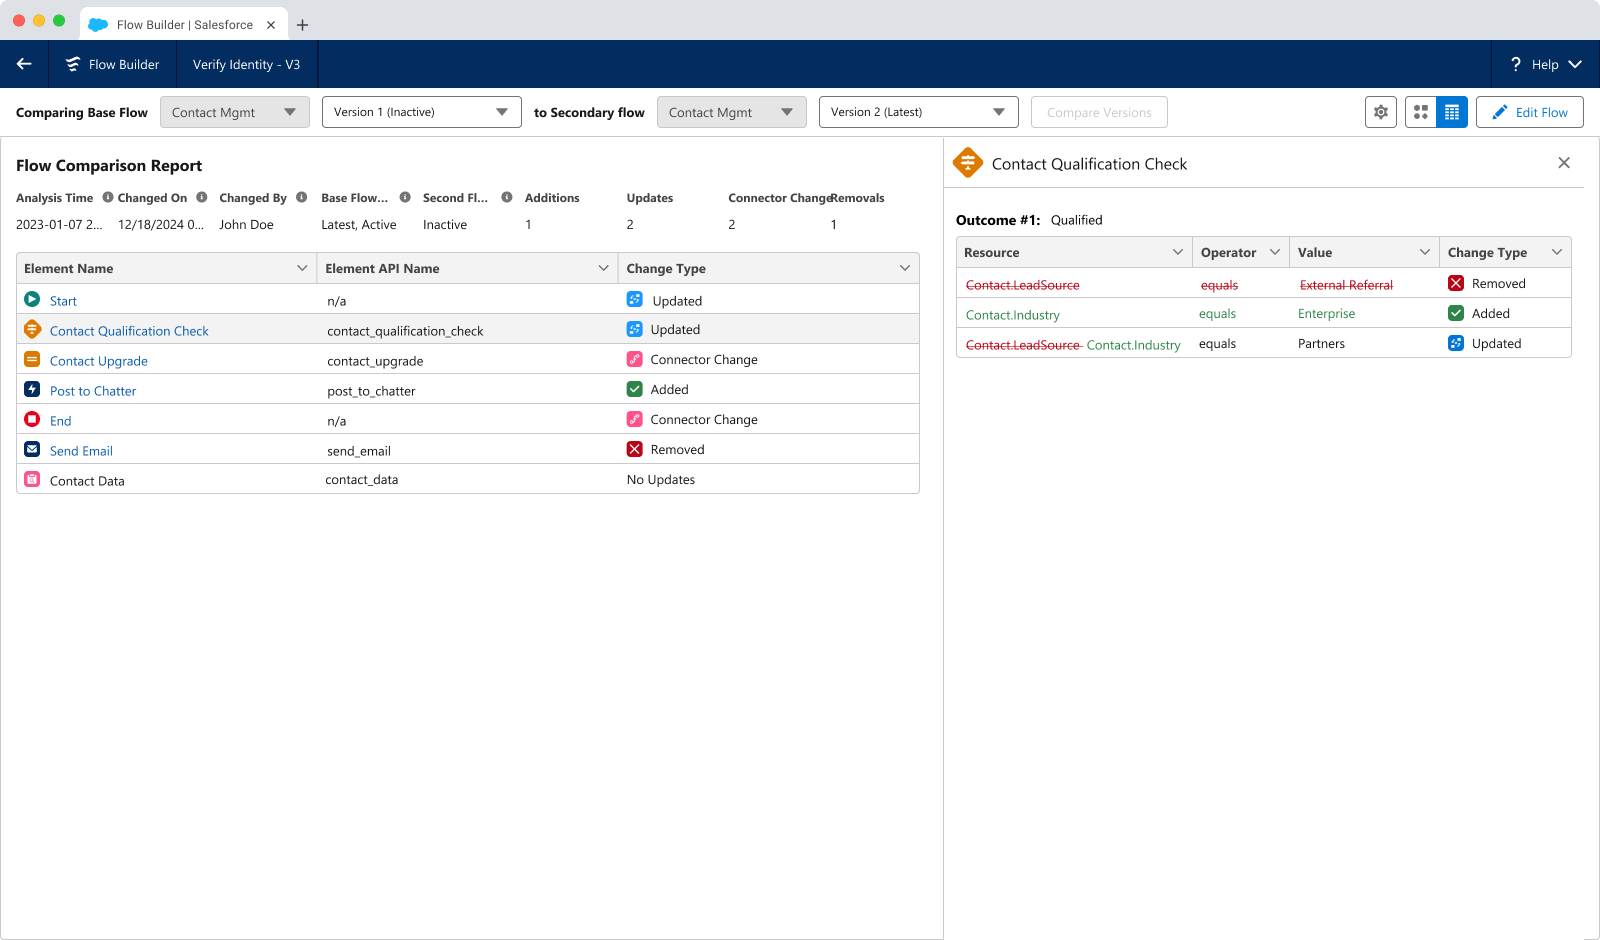
Task: Open the Post to Chatter link
Action: (93, 391)
